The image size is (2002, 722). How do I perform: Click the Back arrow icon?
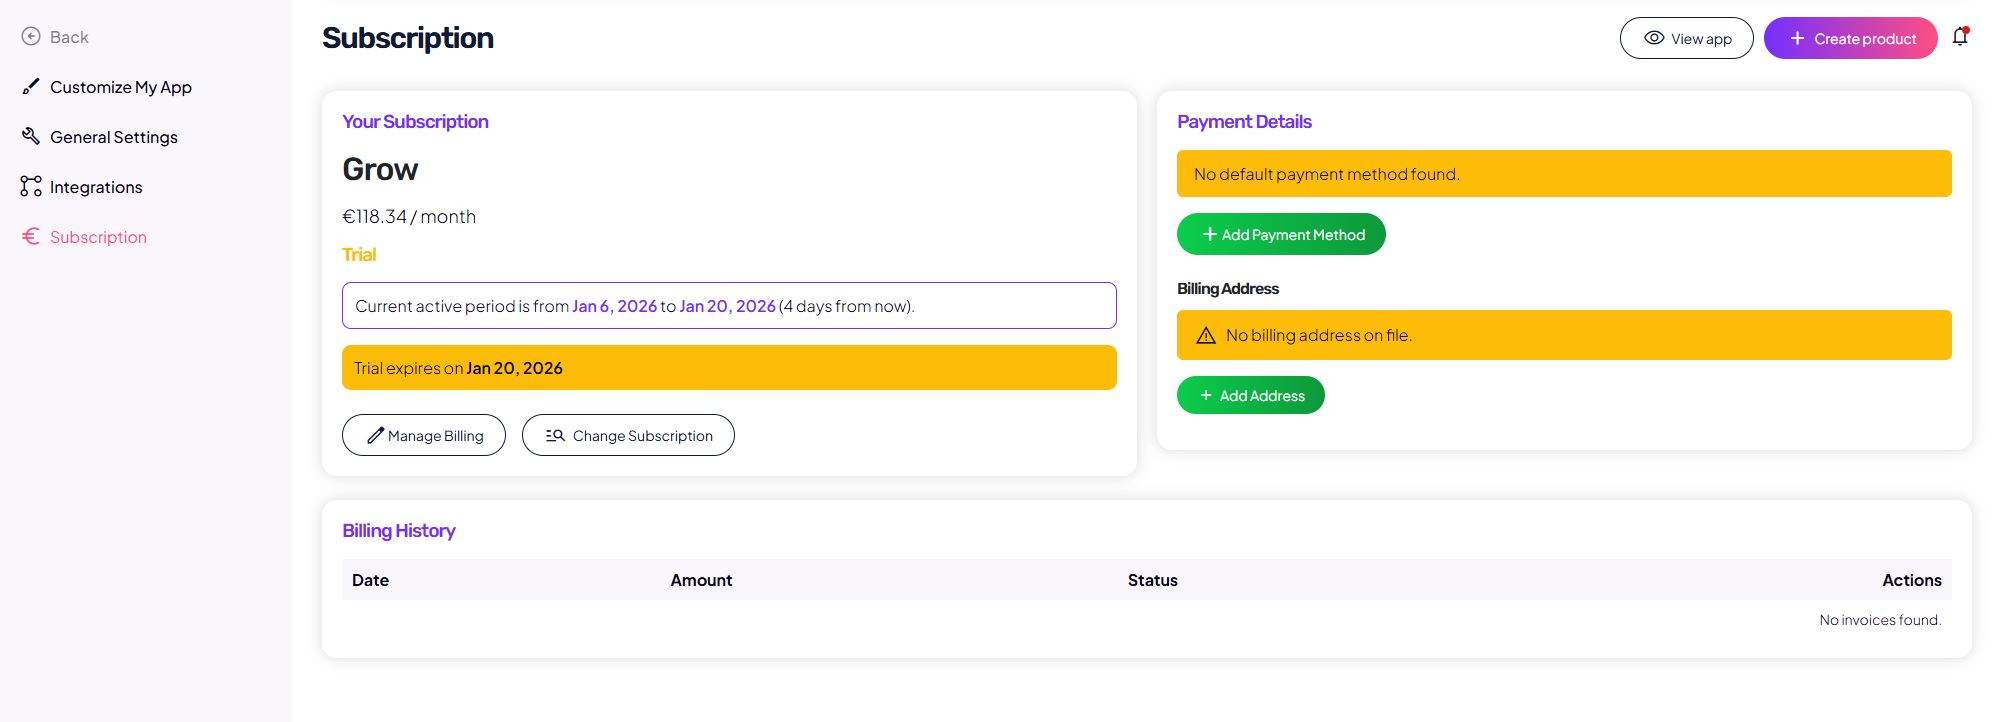31,37
